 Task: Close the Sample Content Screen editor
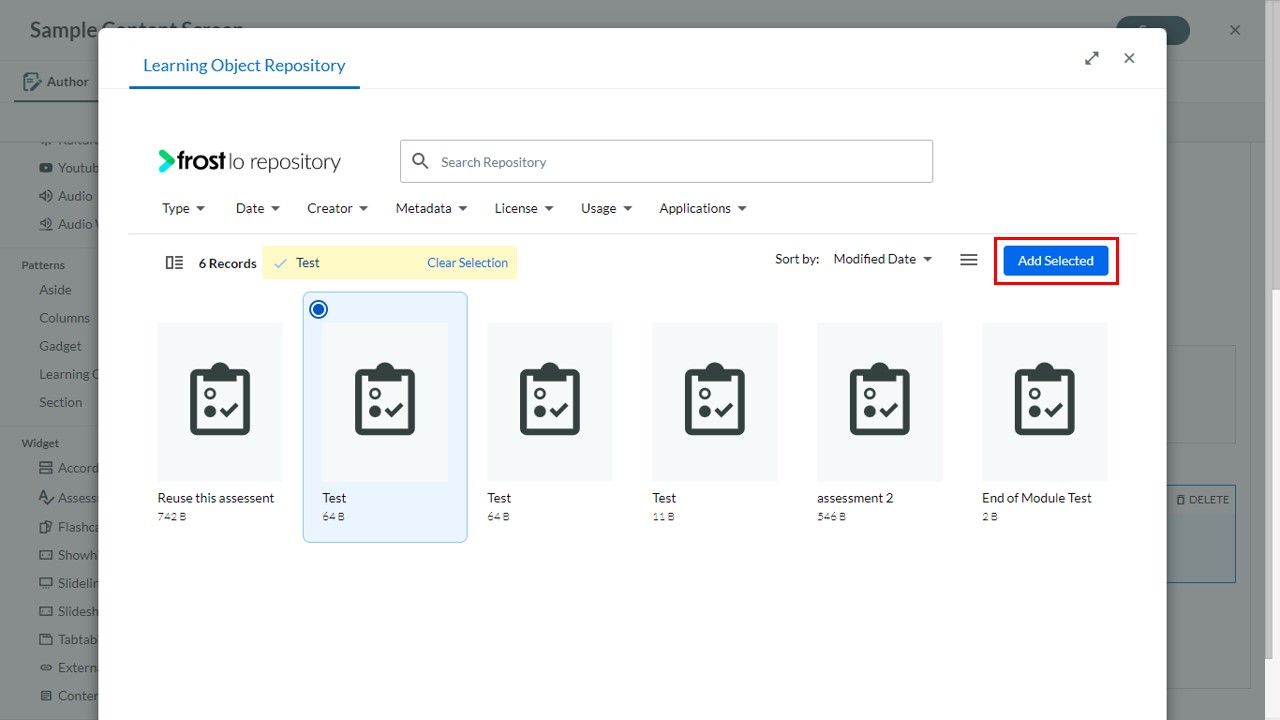pos(1235,30)
